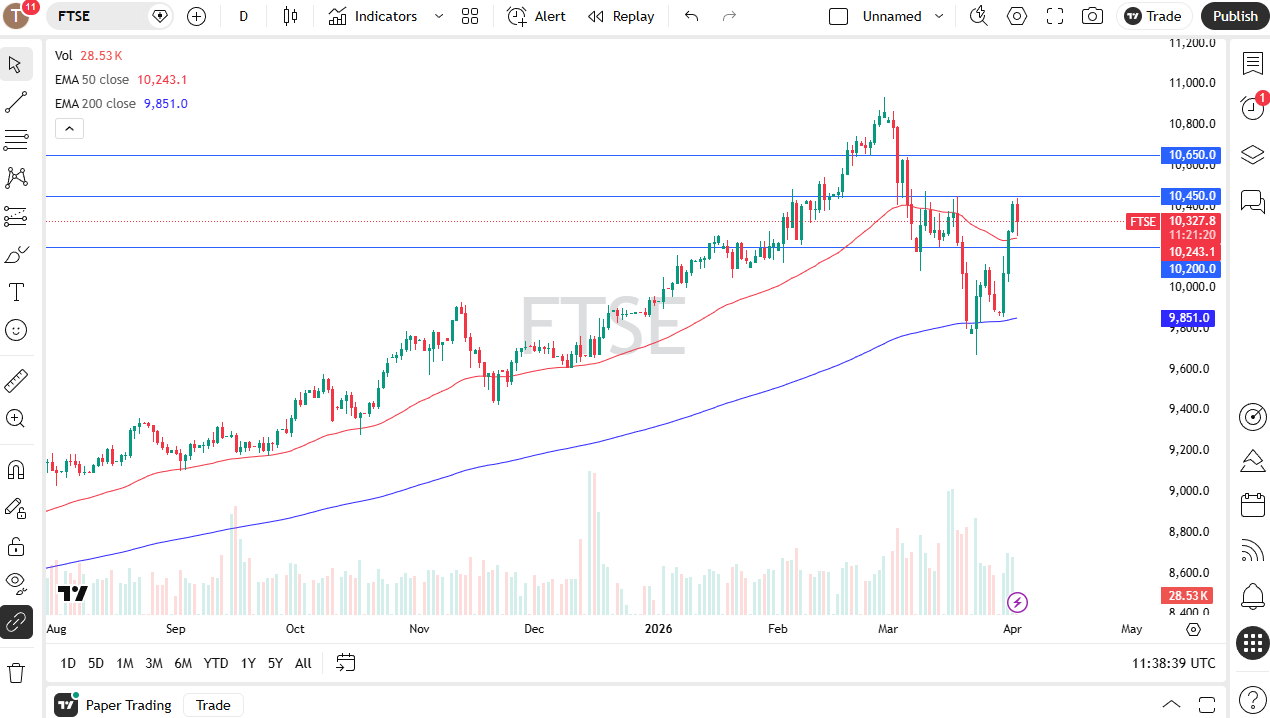The image size is (1270, 718).
Task: Toggle lock all drawing tools
Action: pos(16,546)
